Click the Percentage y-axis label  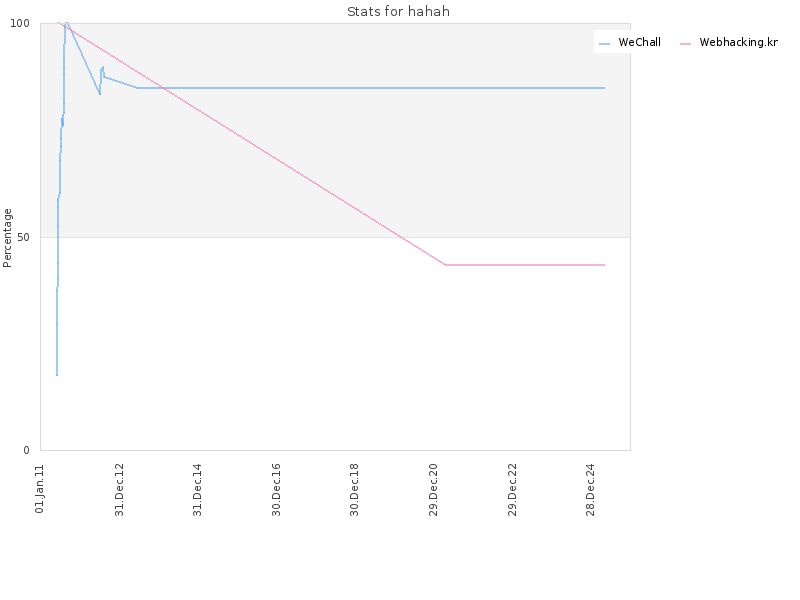tap(7, 238)
